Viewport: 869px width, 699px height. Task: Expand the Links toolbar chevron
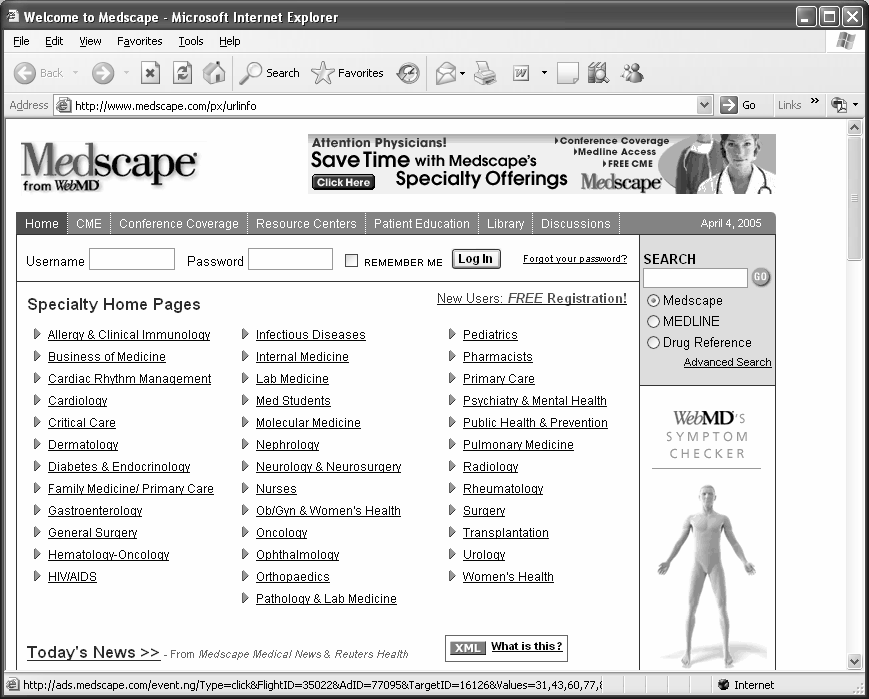814,101
